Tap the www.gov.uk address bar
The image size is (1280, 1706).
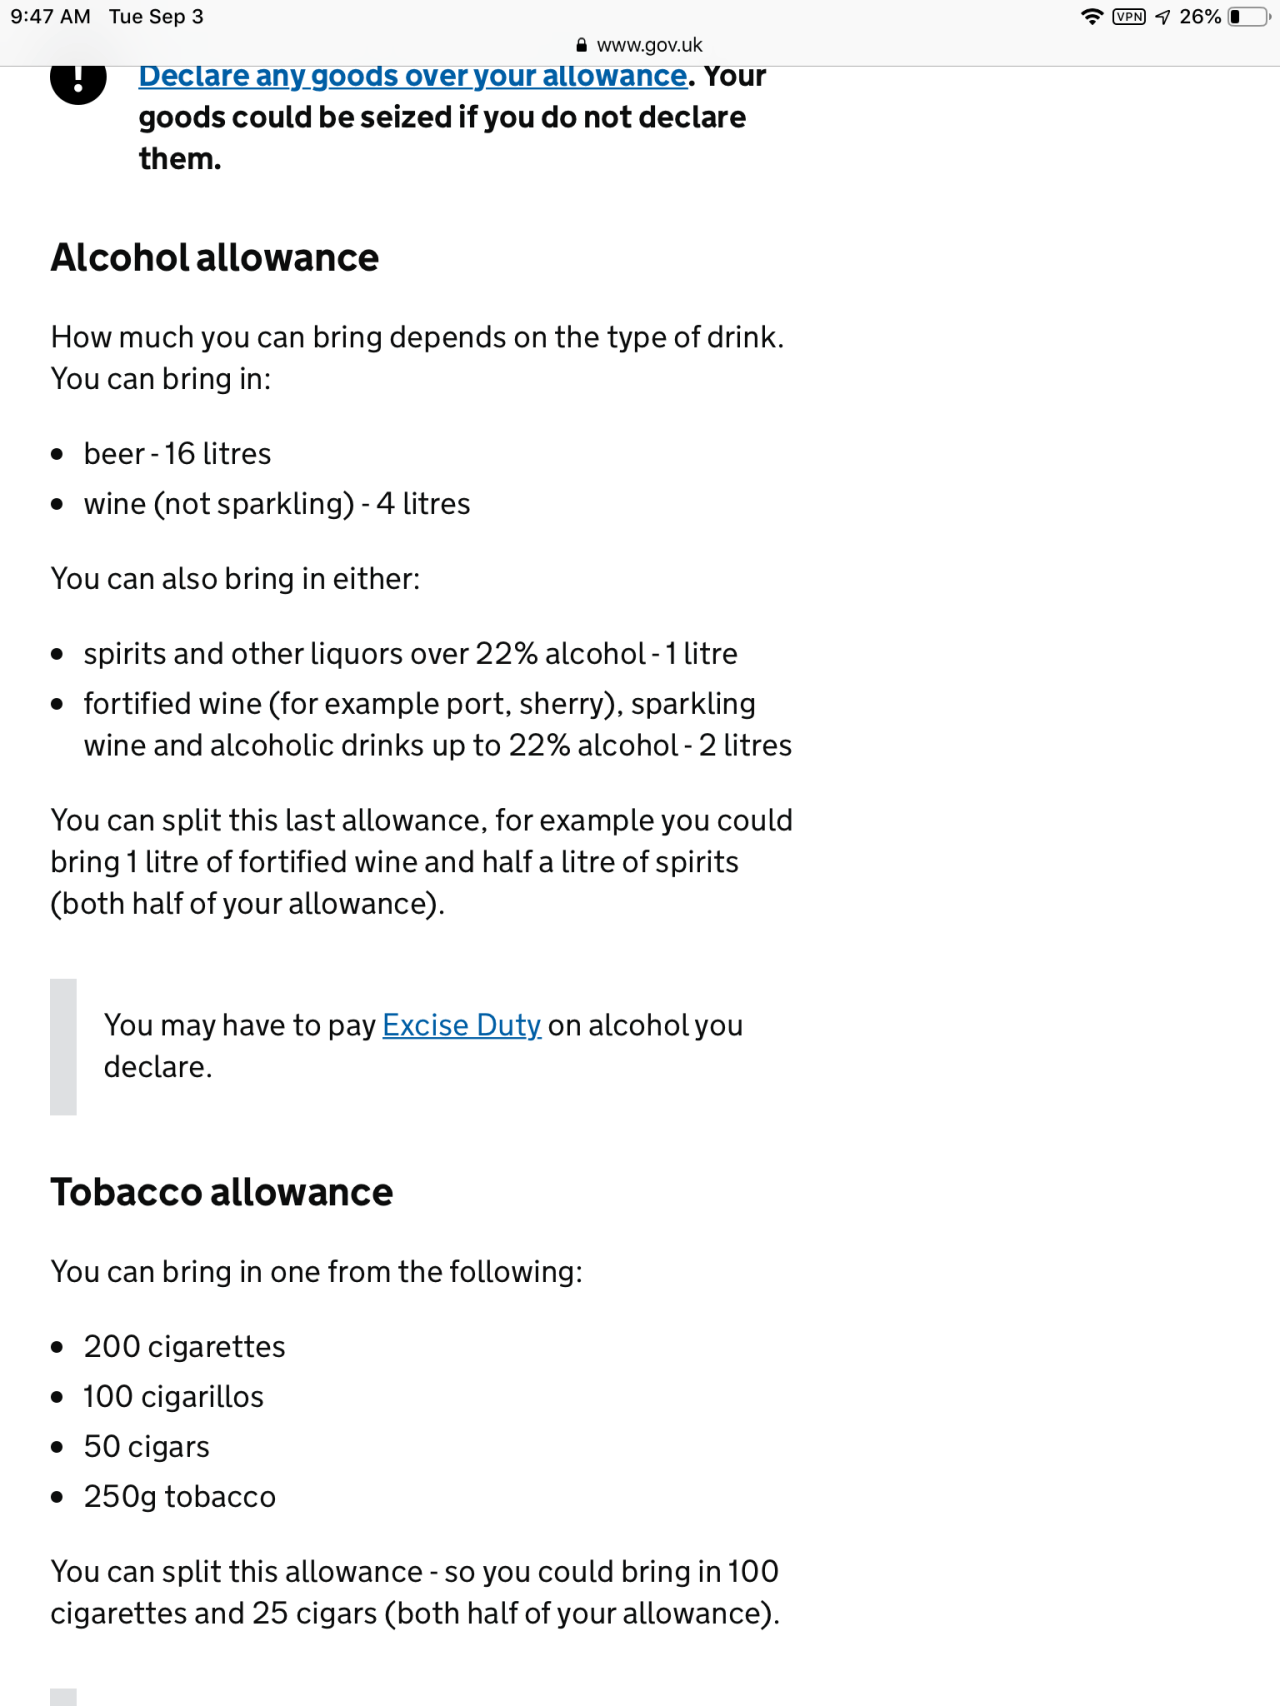click(x=649, y=45)
